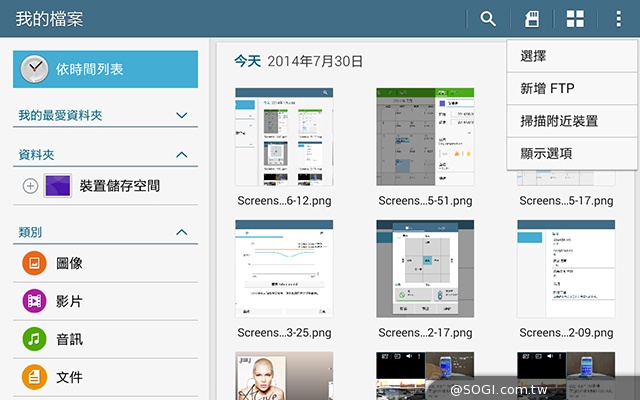Open thumbnail of Screens...2-17.png

click(x=425, y=269)
